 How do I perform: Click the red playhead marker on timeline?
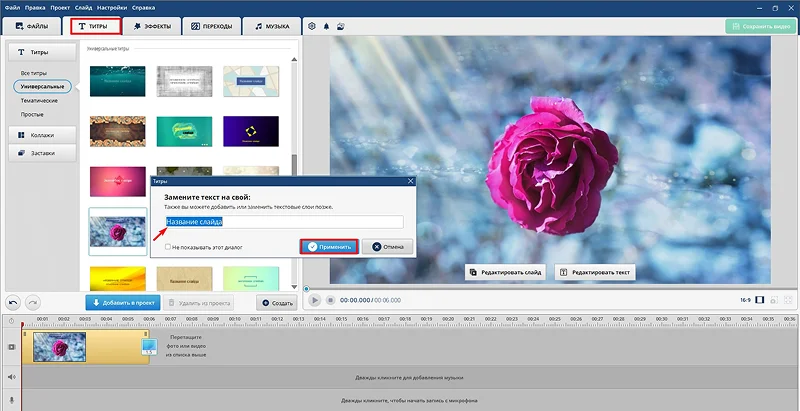coord(22,325)
